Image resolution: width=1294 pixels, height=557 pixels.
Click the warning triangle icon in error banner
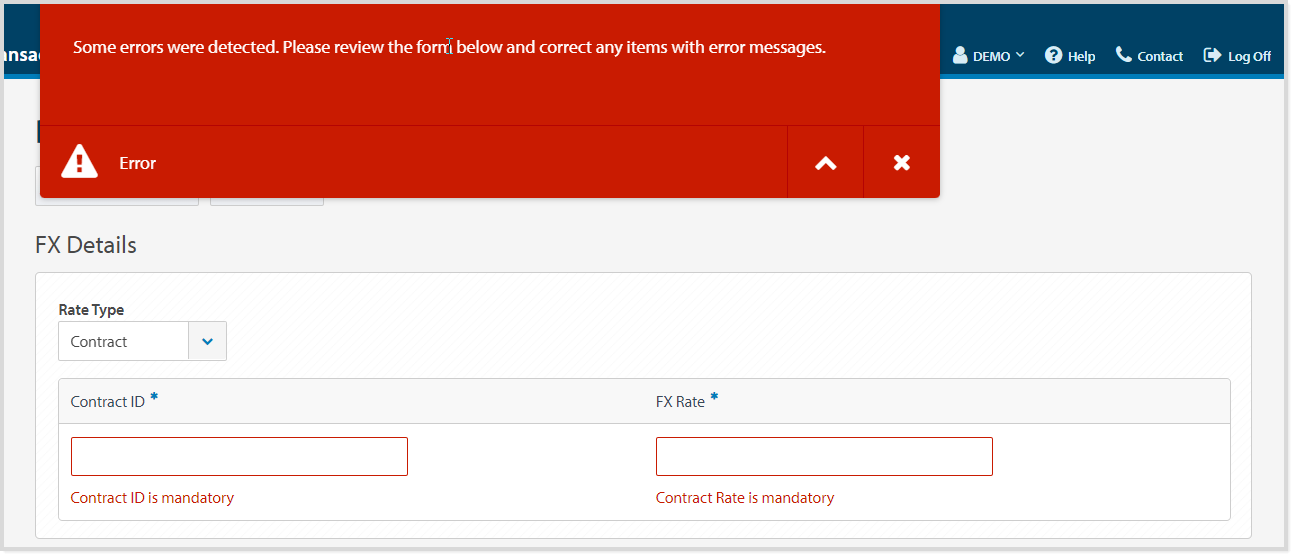click(80, 162)
